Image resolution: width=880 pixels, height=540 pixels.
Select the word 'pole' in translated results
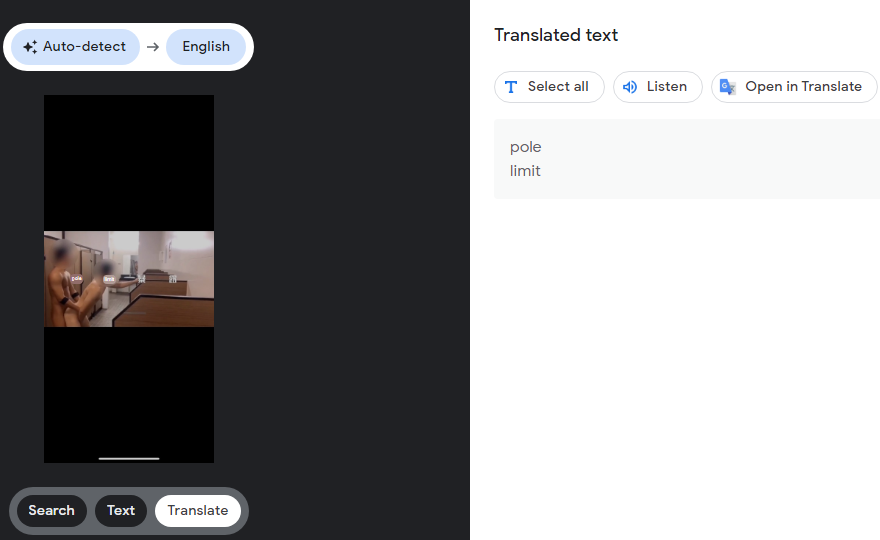(525, 147)
